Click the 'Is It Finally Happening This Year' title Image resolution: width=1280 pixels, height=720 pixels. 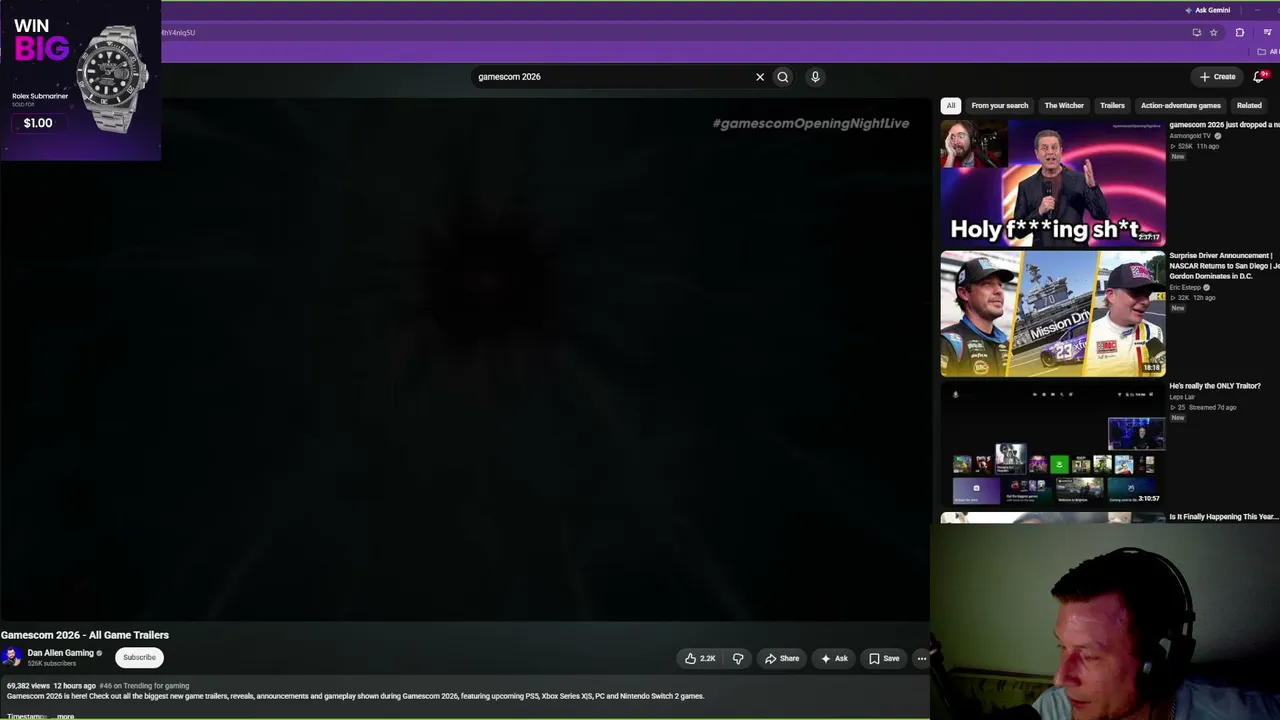[1224, 517]
